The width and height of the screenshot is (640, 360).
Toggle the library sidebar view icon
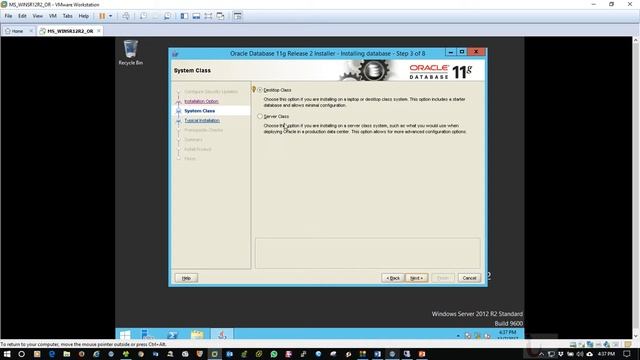184,16
